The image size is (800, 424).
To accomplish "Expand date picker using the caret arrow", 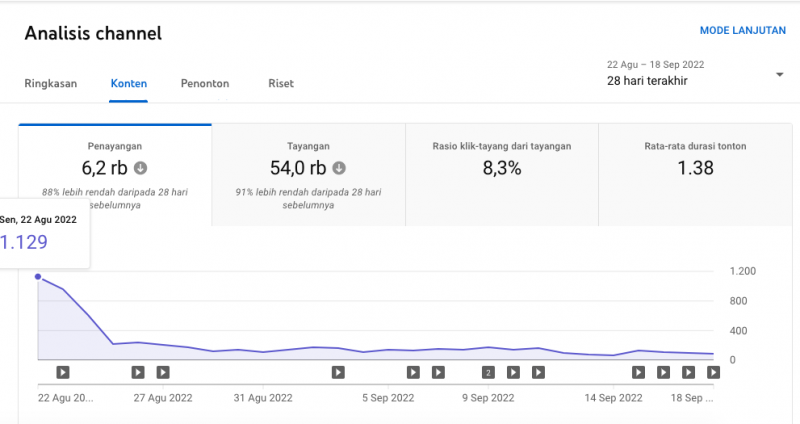I will (779, 75).
